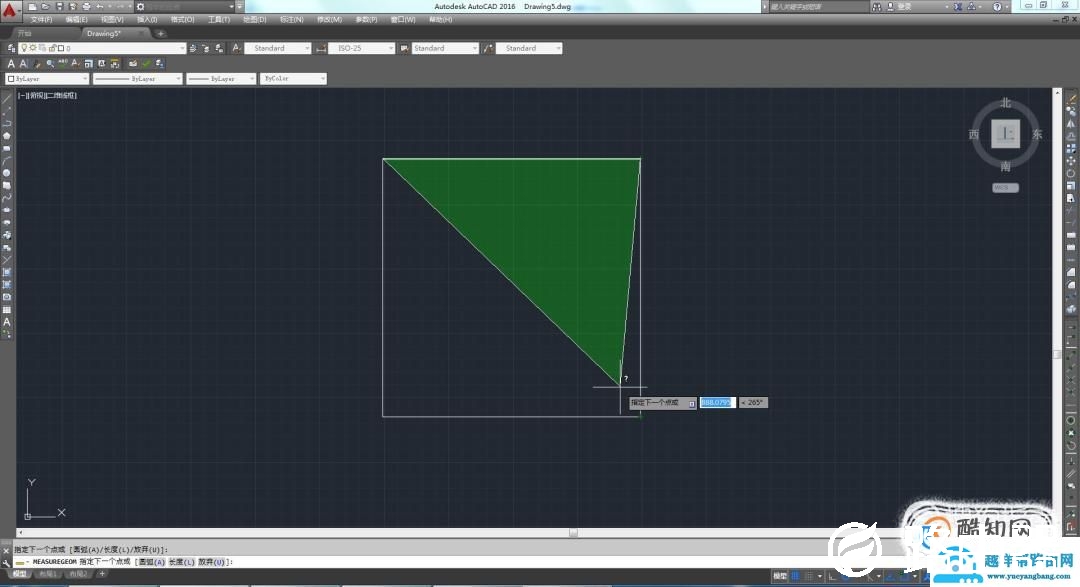
Task: Expand the layer dropdown list
Action: coord(181,48)
